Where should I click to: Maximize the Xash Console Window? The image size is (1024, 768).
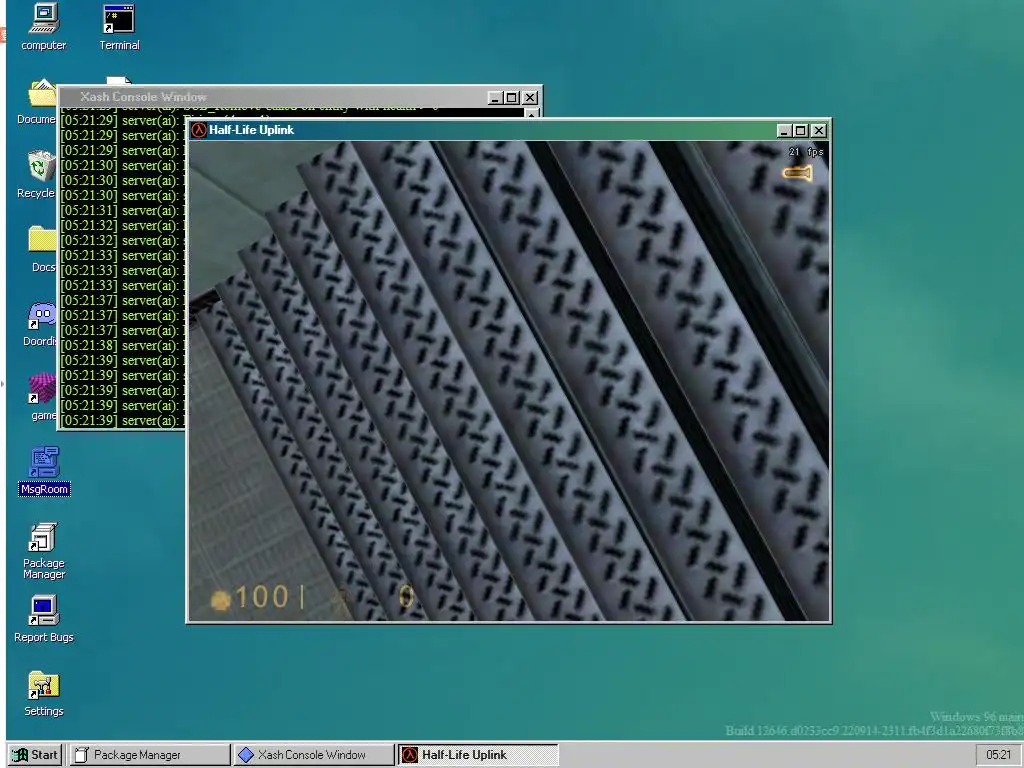tap(512, 98)
